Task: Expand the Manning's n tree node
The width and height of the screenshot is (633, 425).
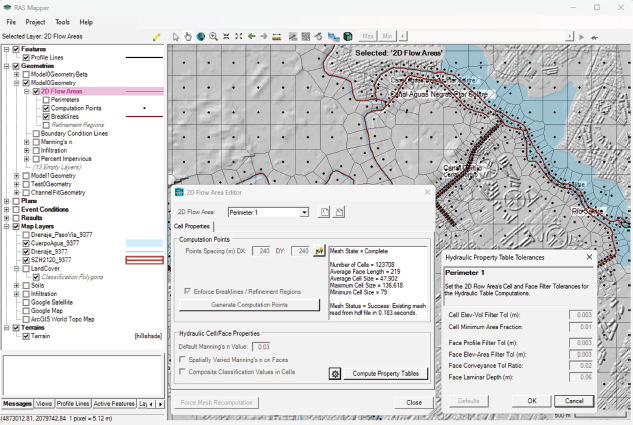Action: (26, 142)
